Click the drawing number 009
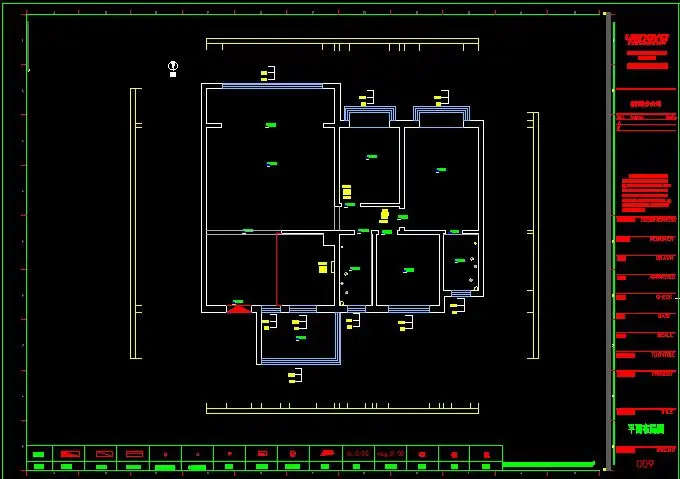680x479 pixels. [x=646, y=463]
